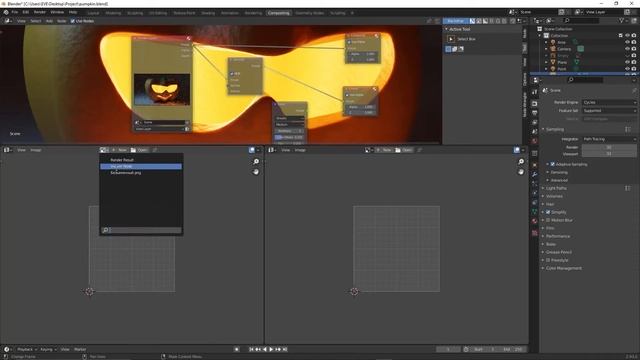Switch to the Layout workspace tab
The height and width of the screenshot is (360, 640).
click(93, 13)
